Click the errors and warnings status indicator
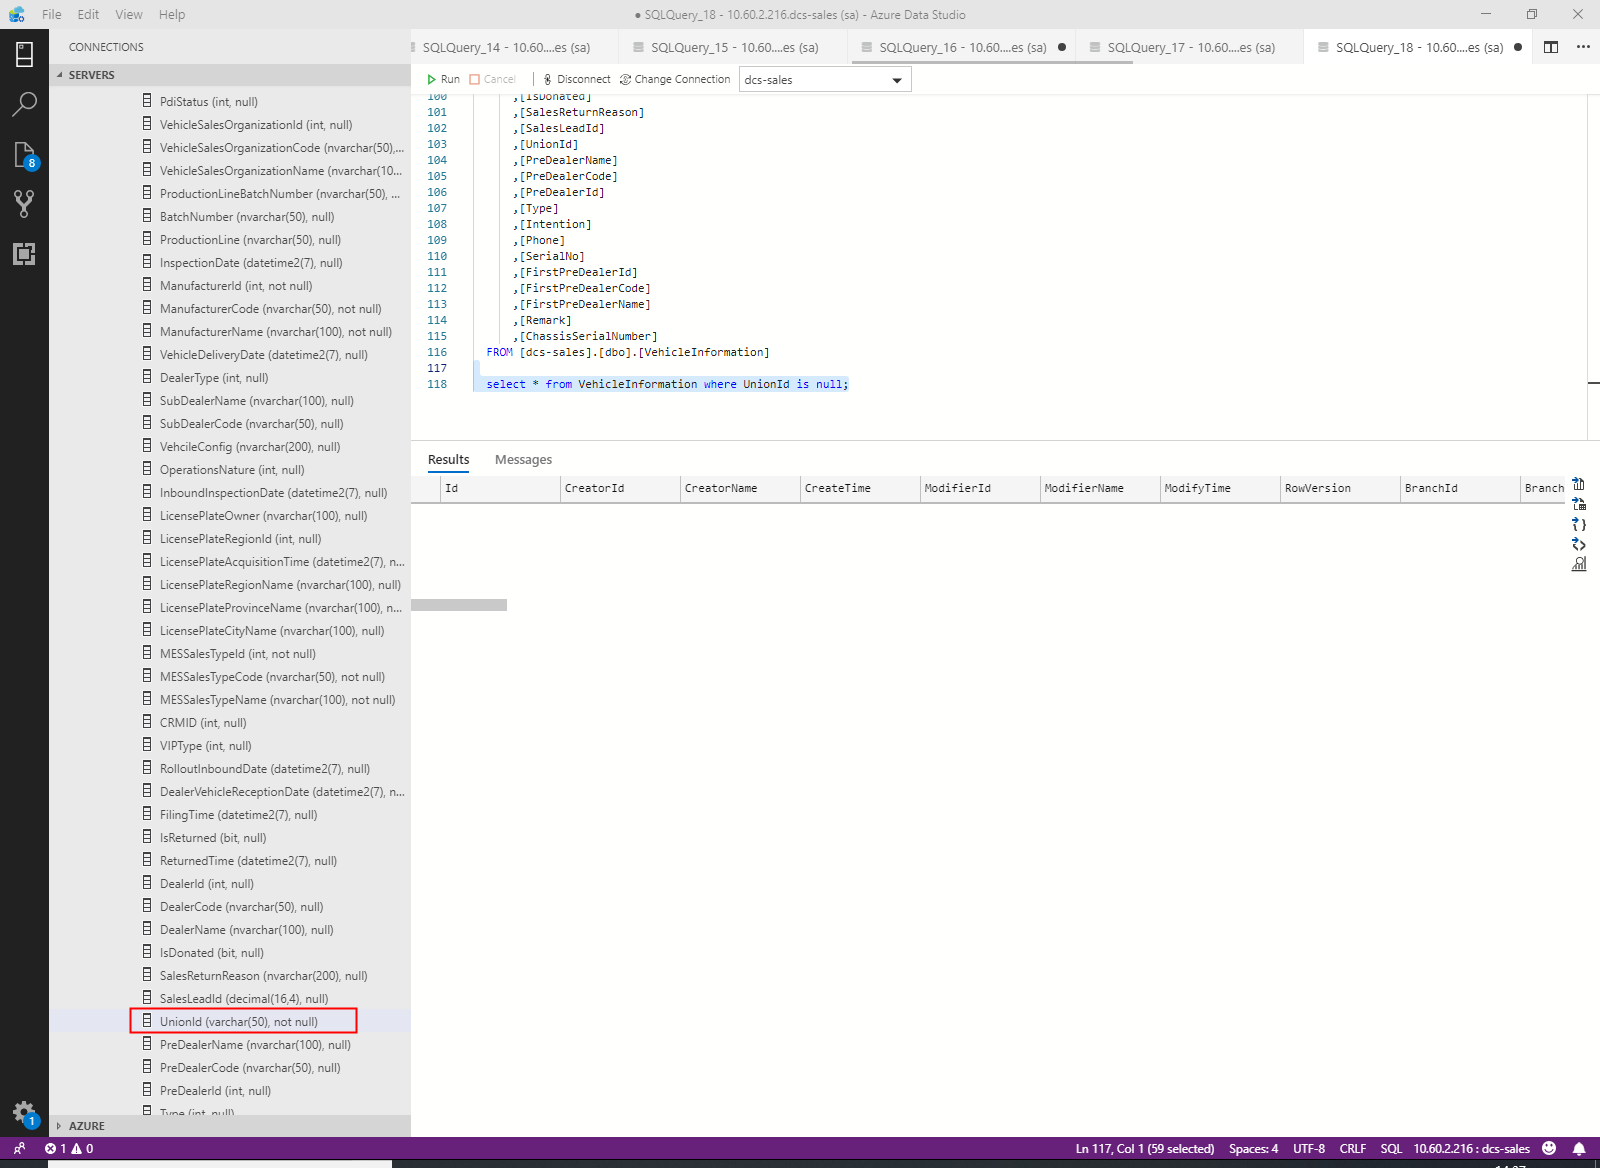The image size is (1600, 1168). 69,1148
